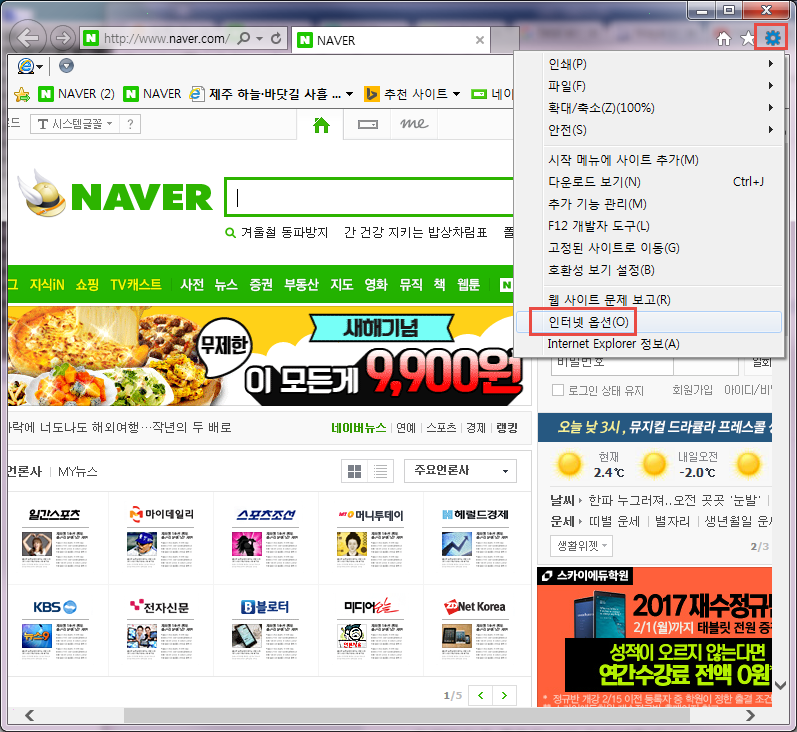Add to favorites bar star icon
This screenshot has width=797, height=732.
tap(22, 94)
